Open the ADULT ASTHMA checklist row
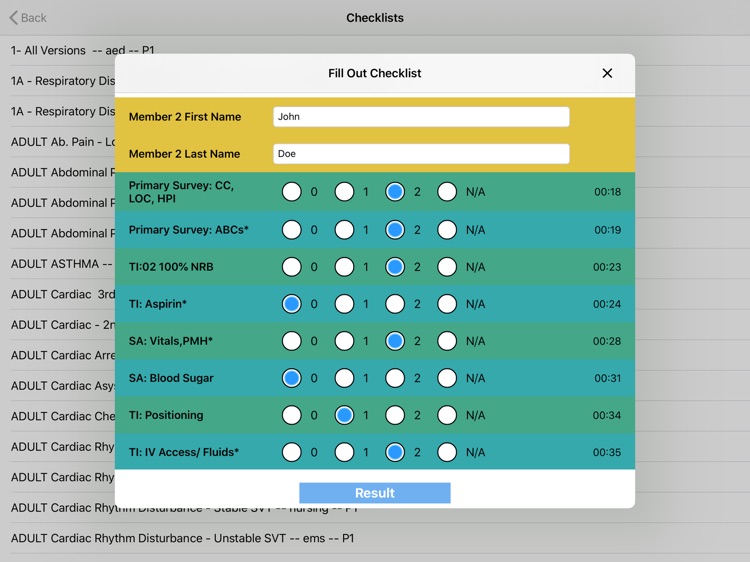The width and height of the screenshot is (750, 562). tap(61, 264)
